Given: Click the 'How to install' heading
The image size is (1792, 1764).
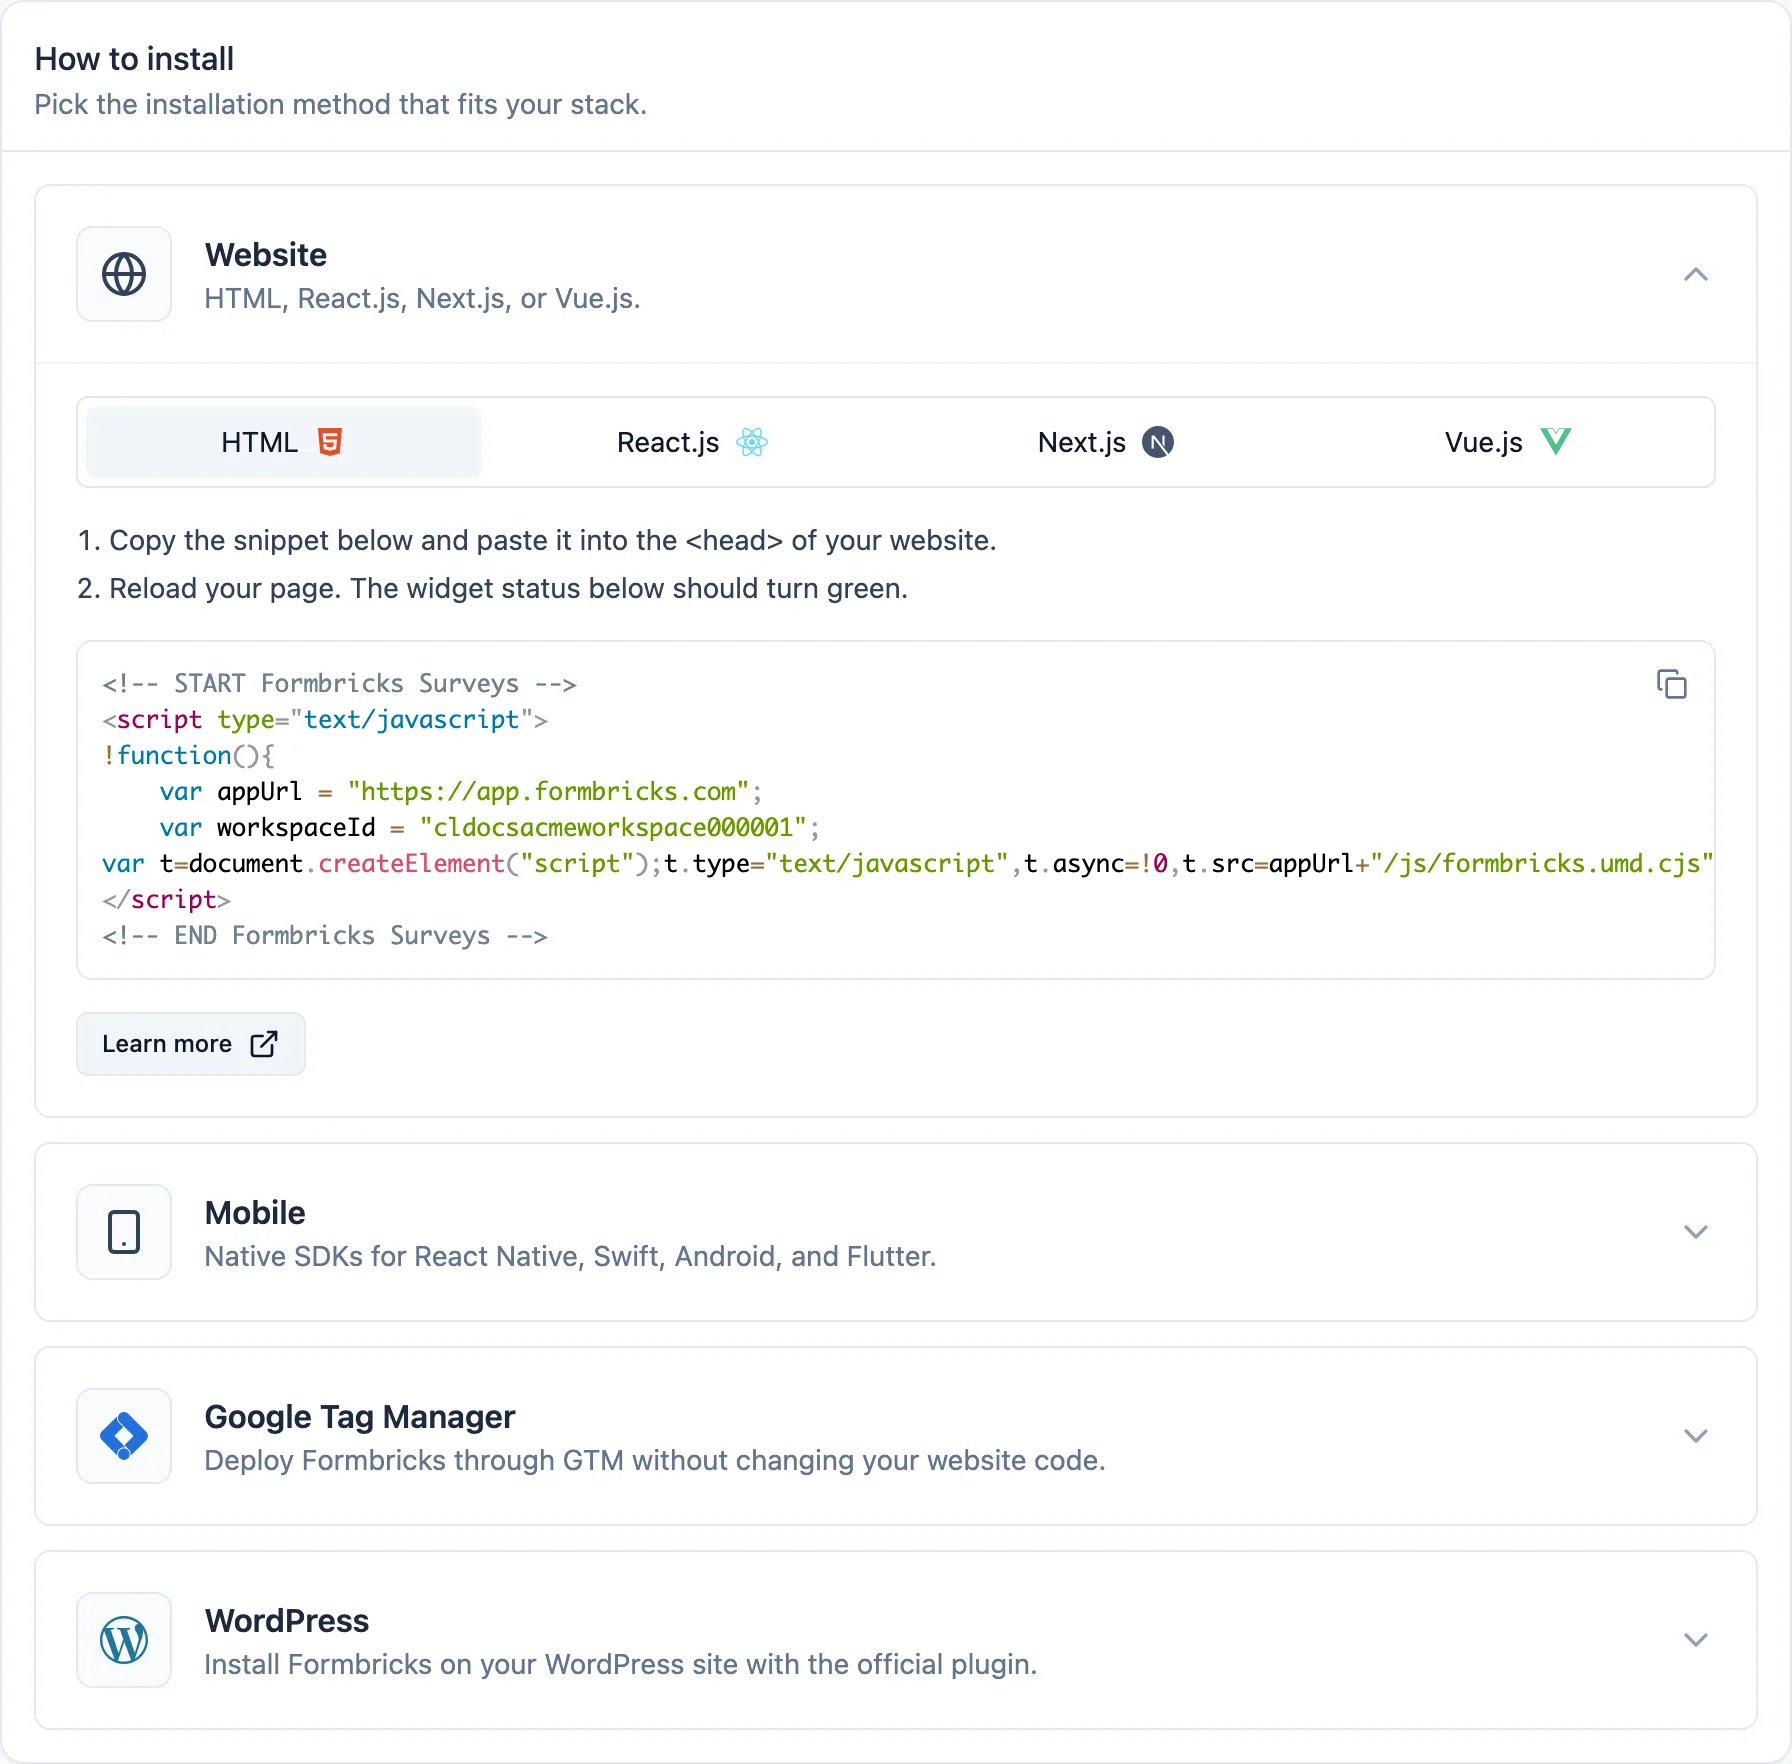Looking at the screenshot, I should click(x=134, y=59).
